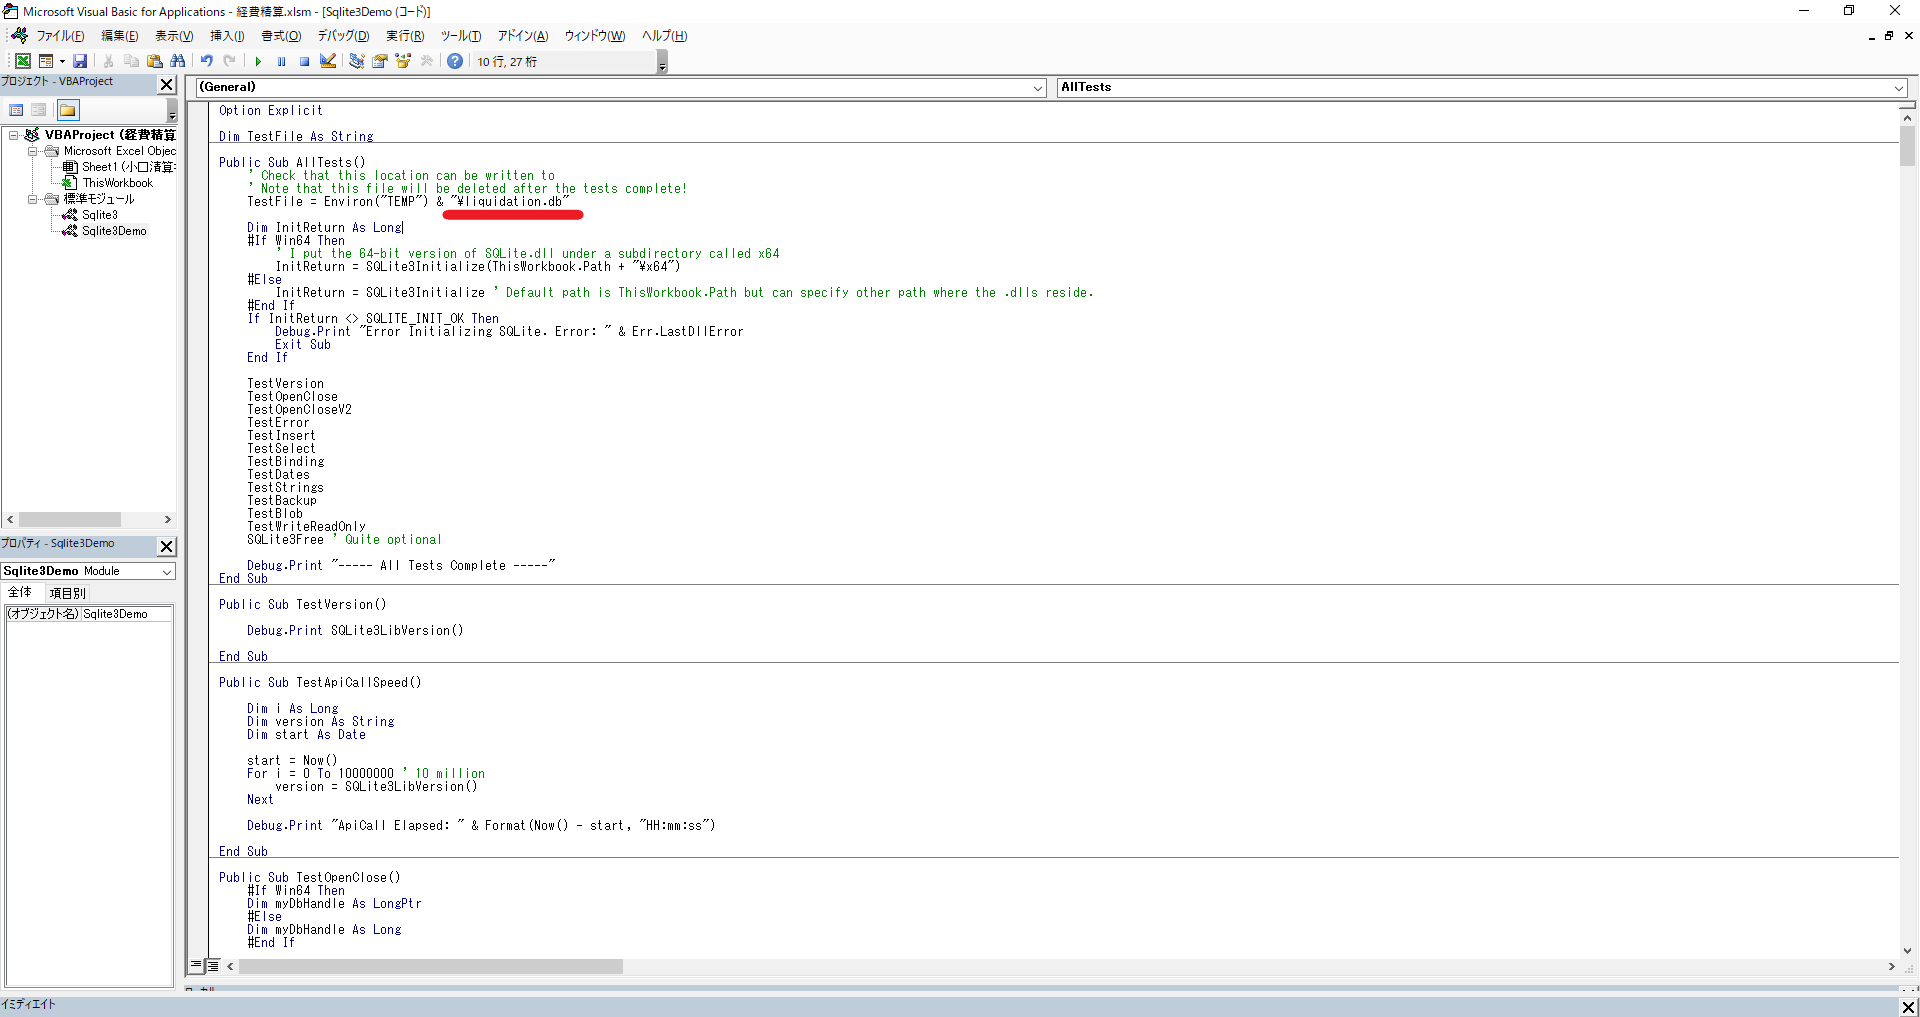
Task: Toggle Design Mode icon
Action: (328, 61)
